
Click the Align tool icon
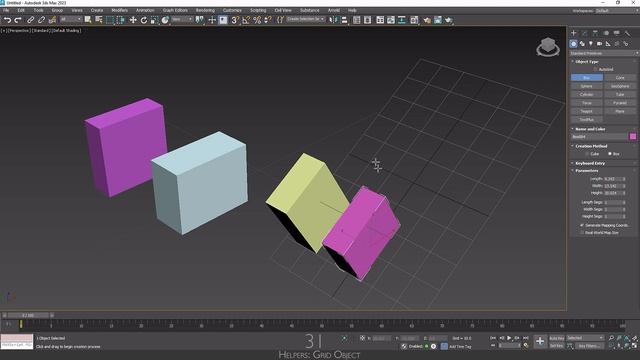344,20
